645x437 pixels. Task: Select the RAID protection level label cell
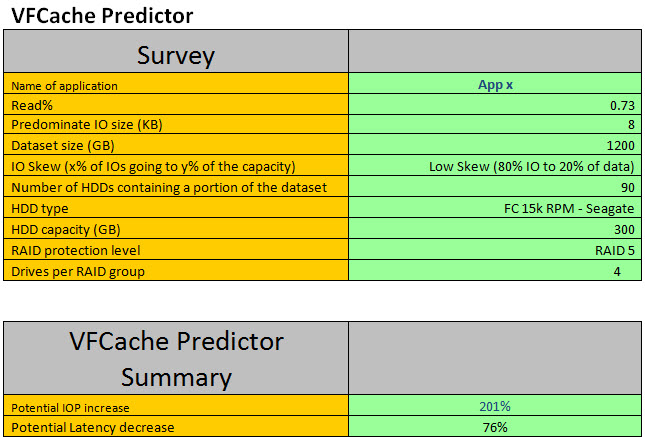(x=175, y=250)
